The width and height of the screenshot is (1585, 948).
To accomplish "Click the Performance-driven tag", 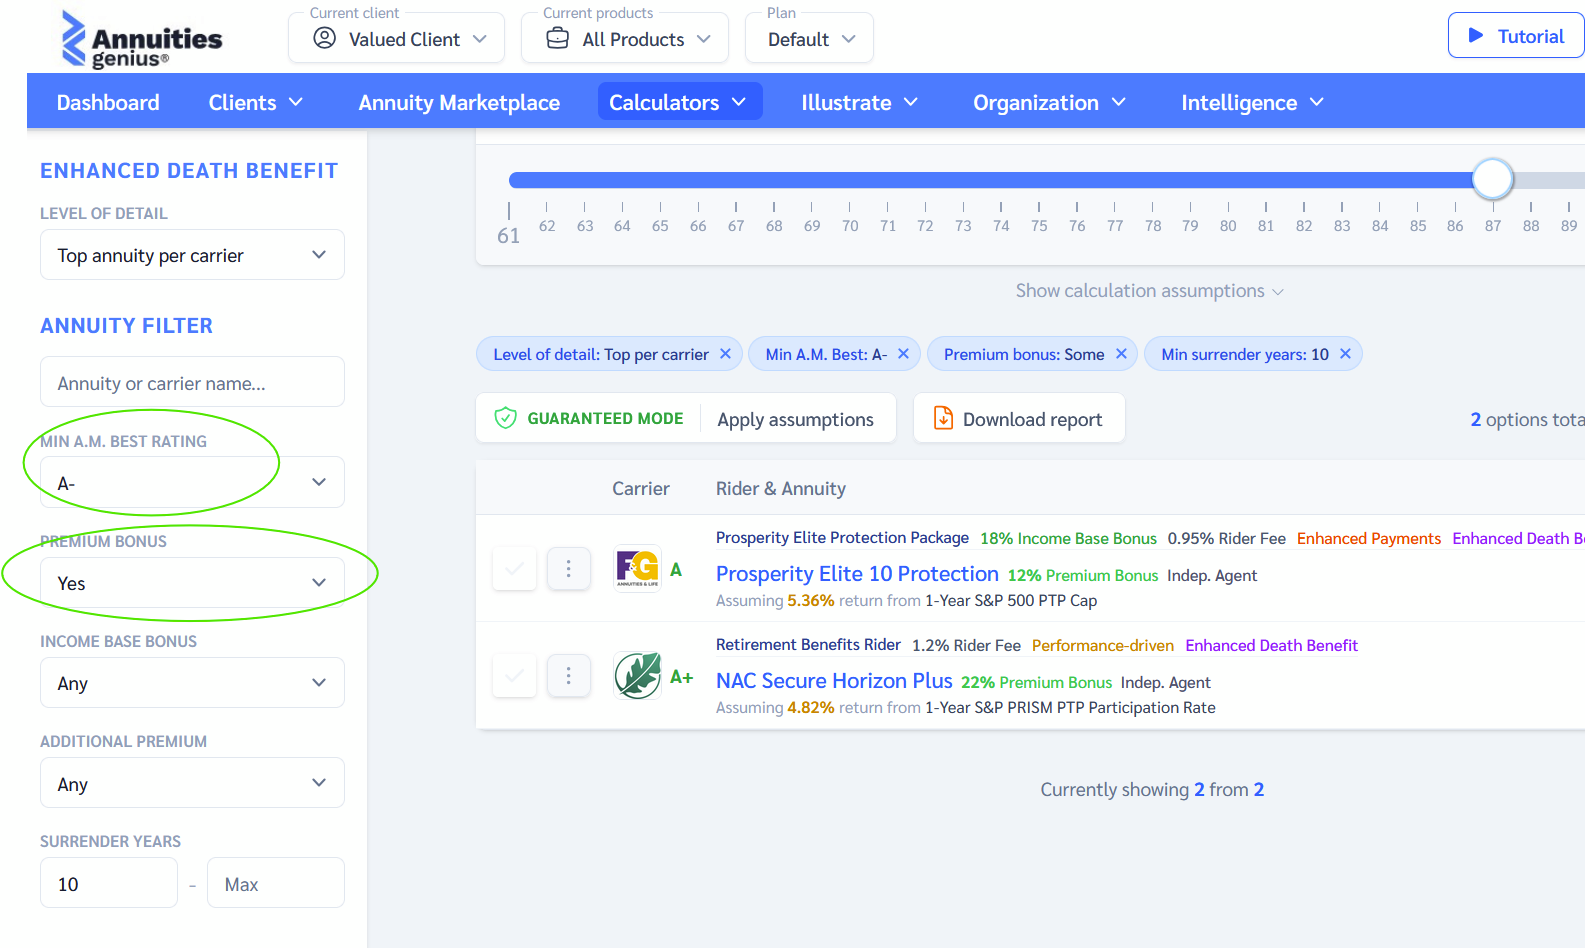I will [x=1103, y=646].
